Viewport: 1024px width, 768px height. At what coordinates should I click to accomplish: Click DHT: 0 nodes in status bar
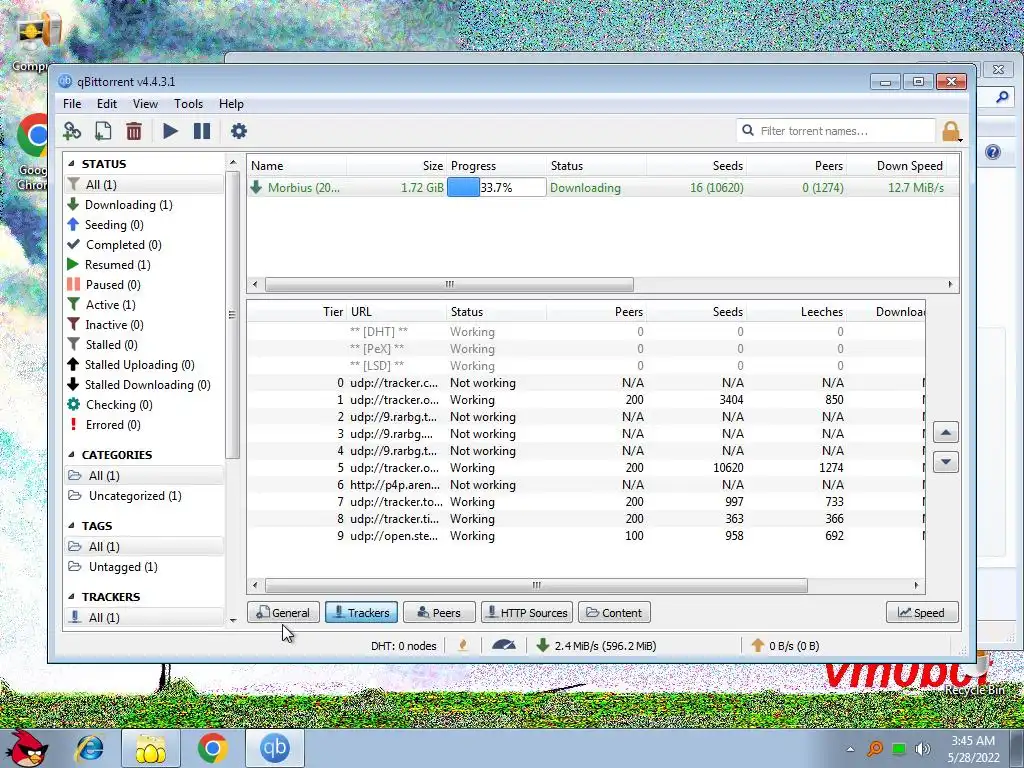(x=404, y=646)
